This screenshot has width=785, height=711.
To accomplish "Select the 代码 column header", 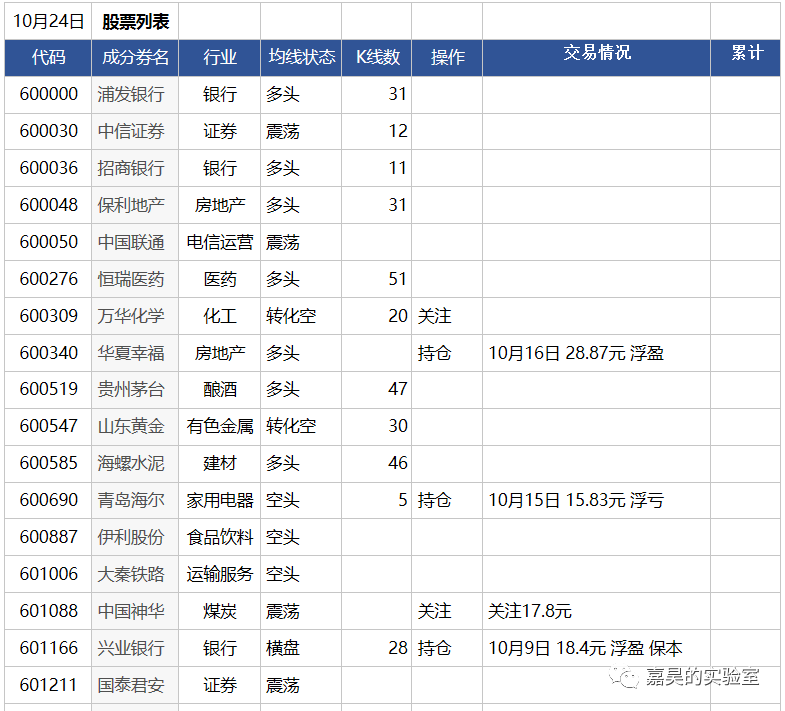I will pos(48,58).
